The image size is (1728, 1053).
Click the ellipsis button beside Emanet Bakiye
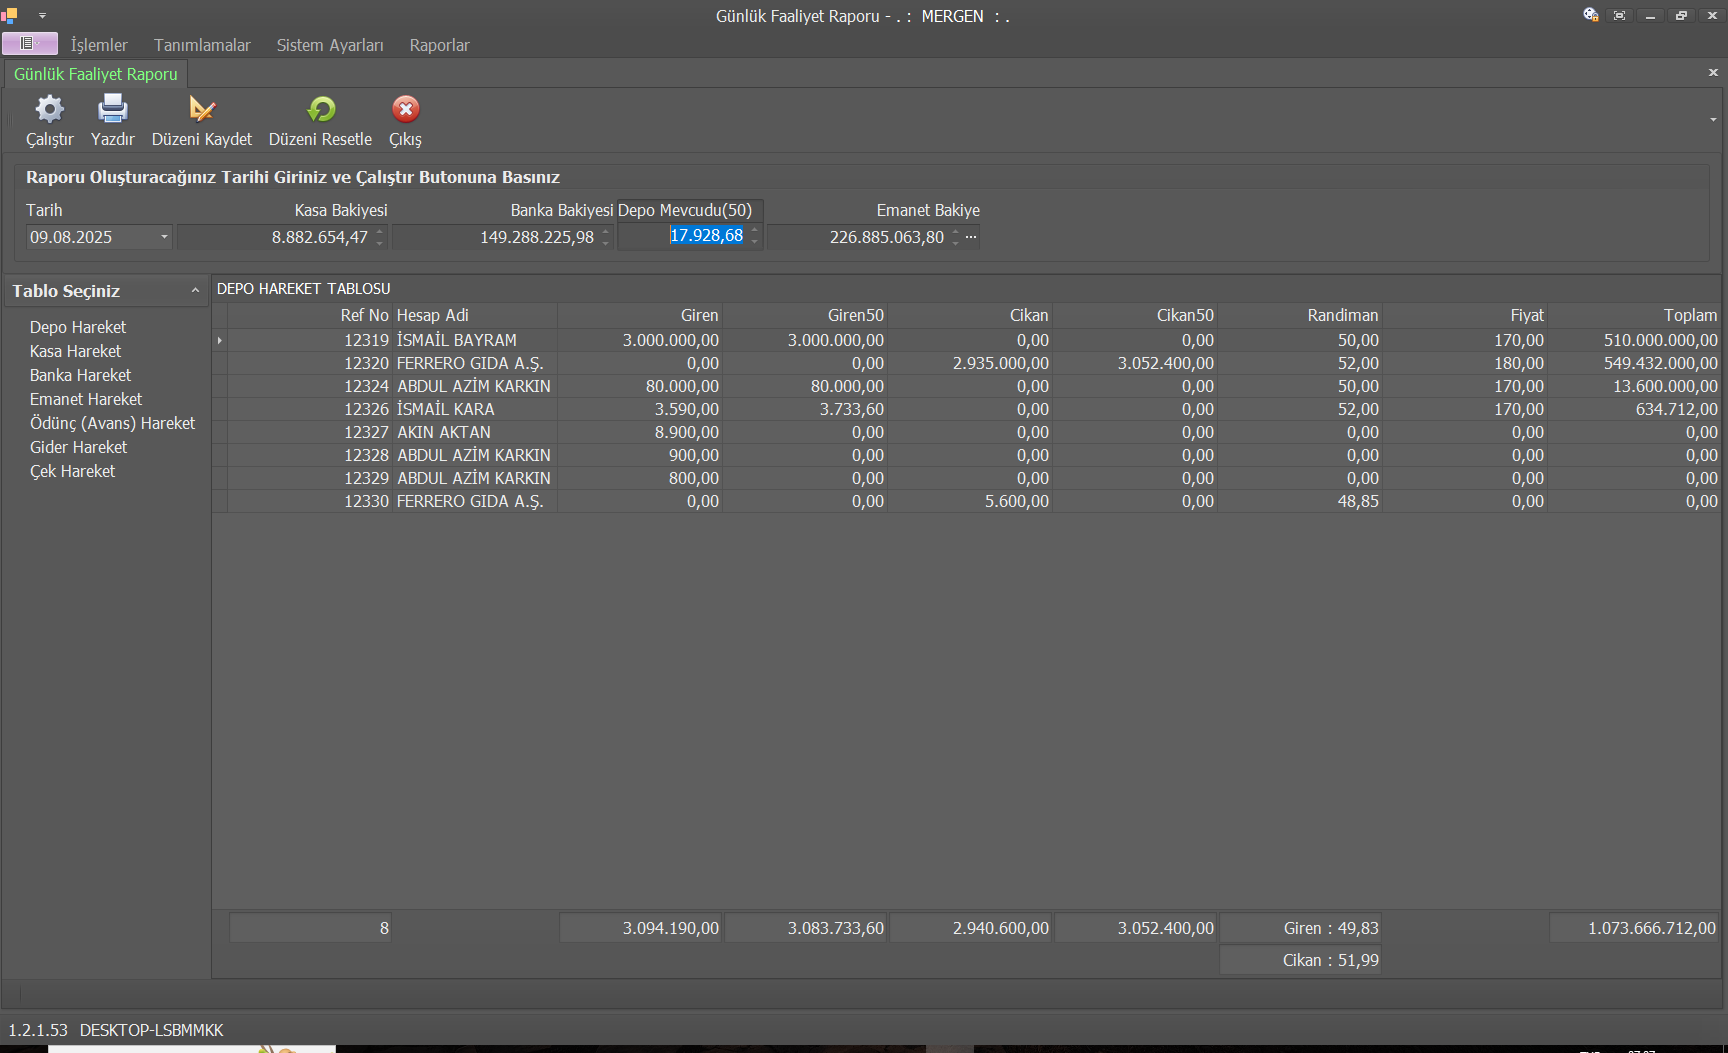pyautogui.click(x=971, y=237)
